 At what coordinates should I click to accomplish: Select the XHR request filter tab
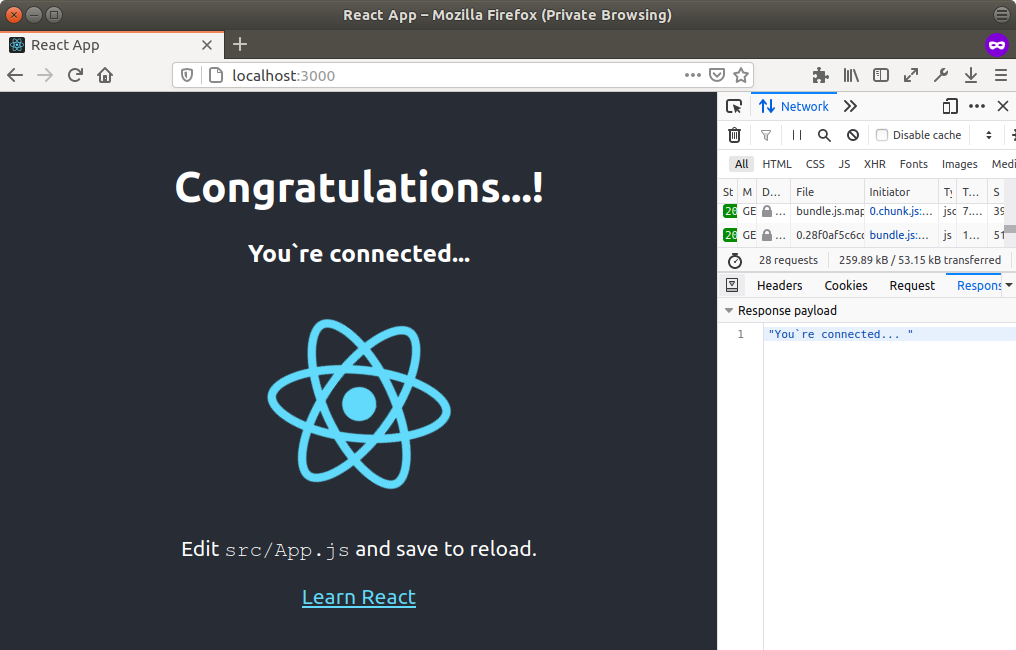click(x=874, y=163)
